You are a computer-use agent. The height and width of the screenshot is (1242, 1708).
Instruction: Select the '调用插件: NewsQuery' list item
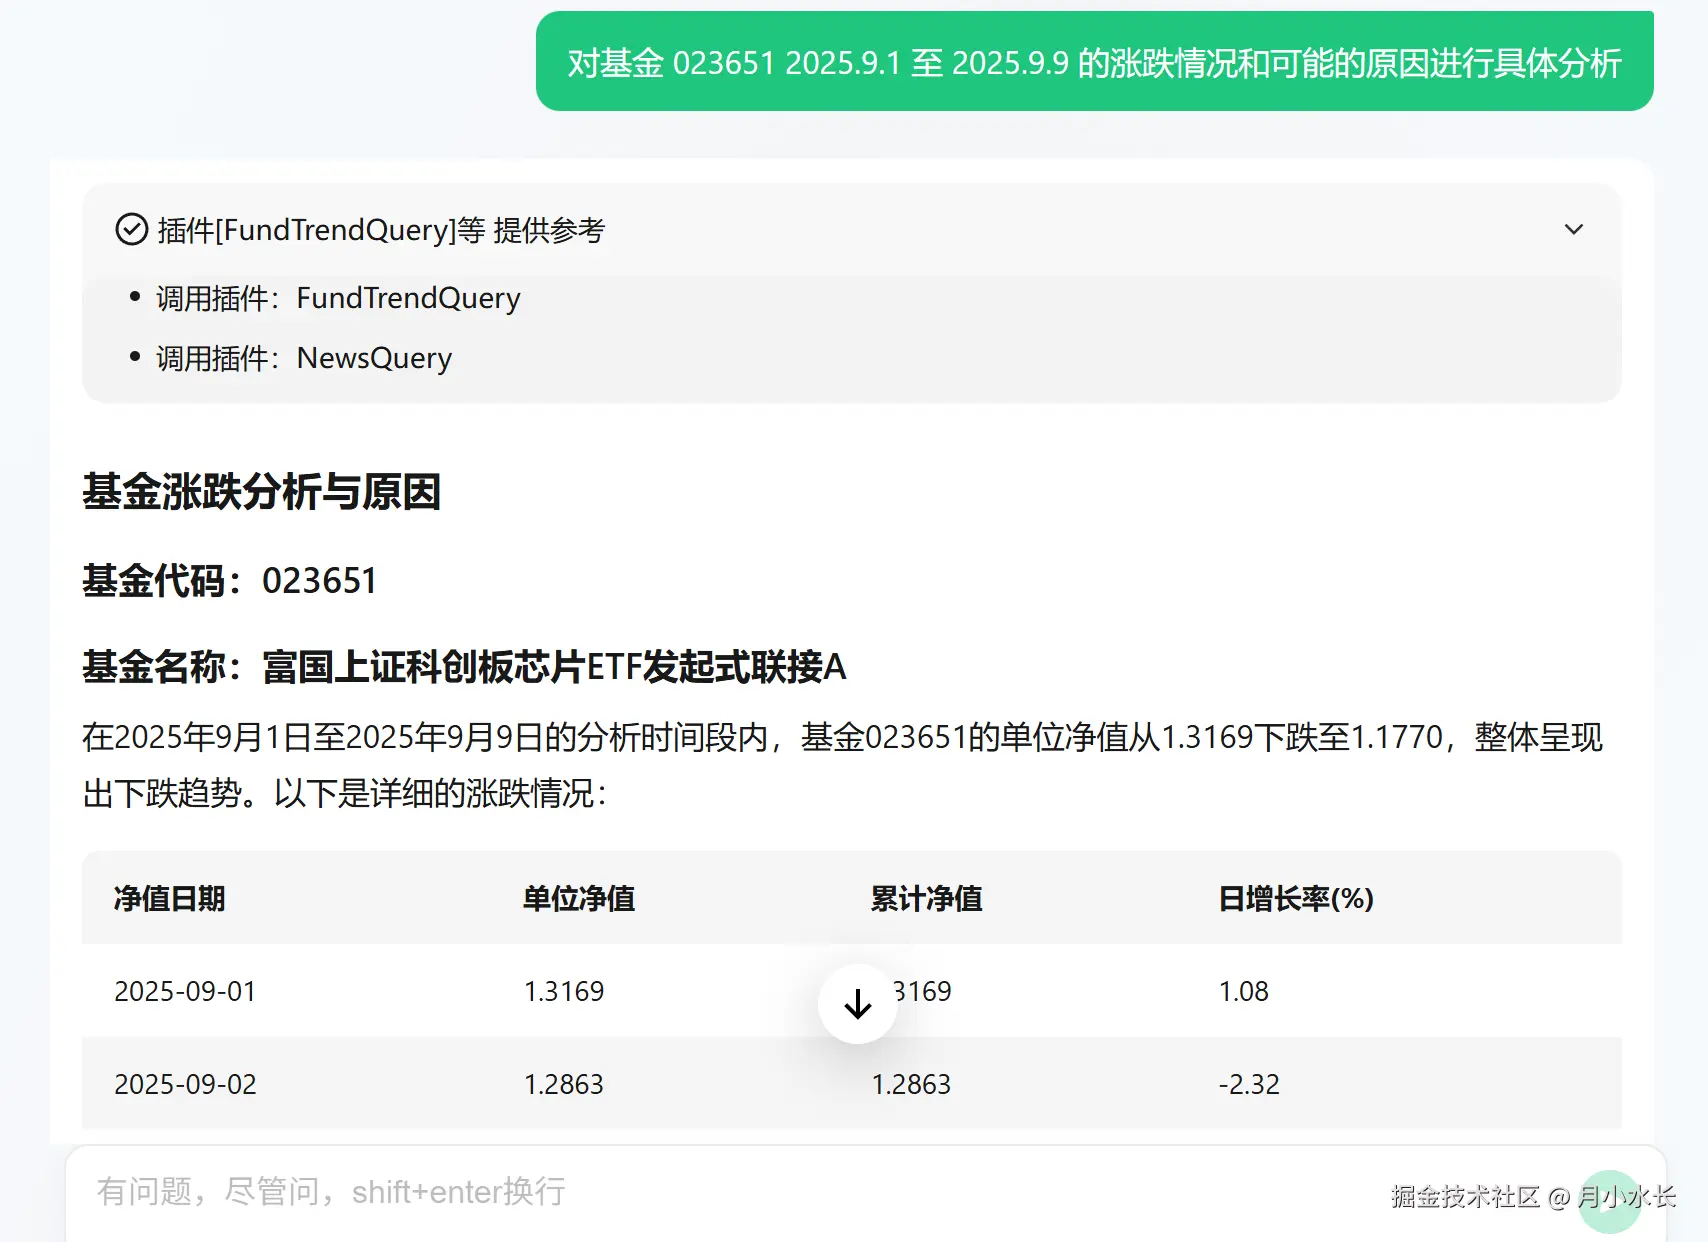(304, 358)
